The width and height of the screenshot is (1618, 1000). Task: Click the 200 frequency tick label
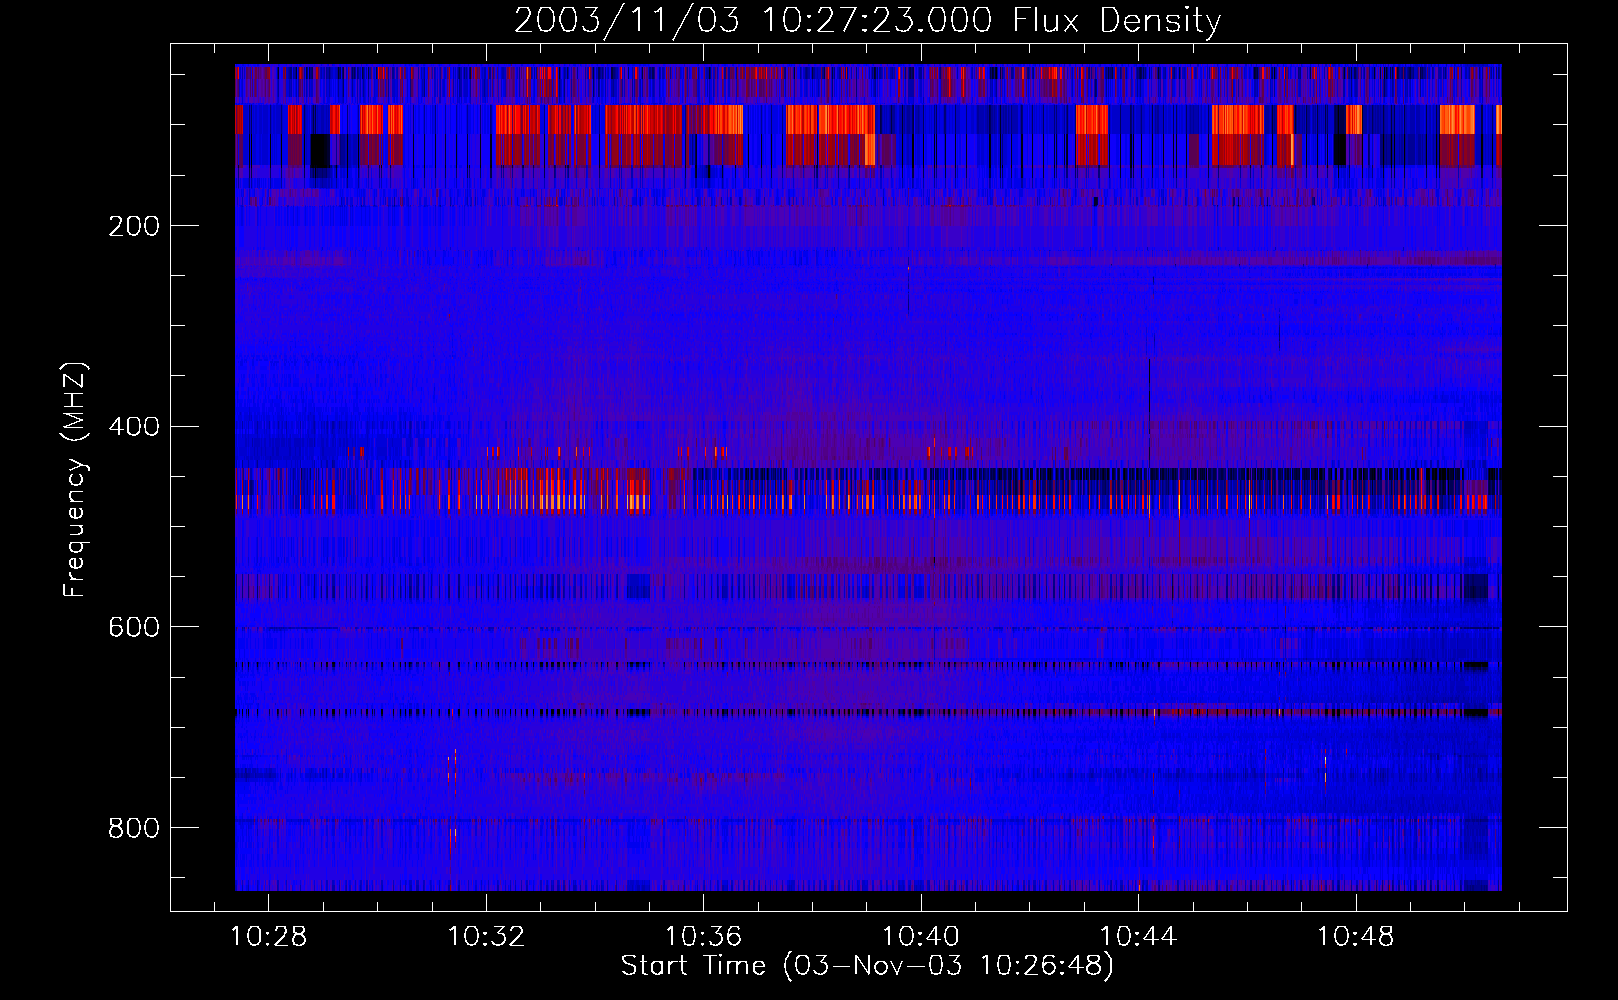click(x=134, y=226)
